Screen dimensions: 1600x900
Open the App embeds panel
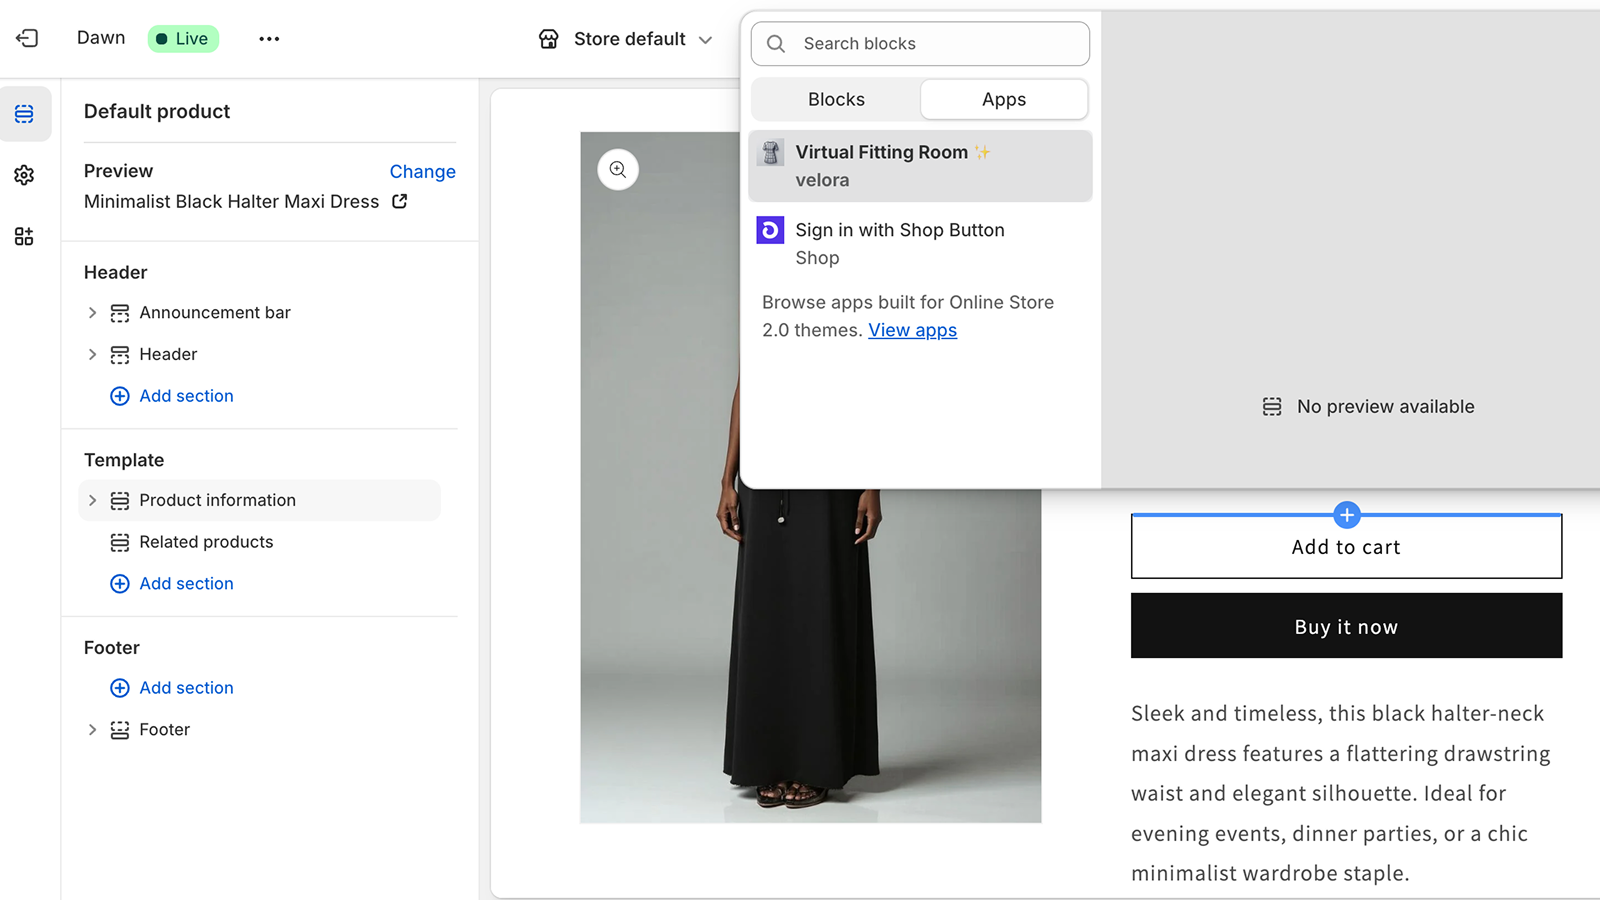(24, 236)
